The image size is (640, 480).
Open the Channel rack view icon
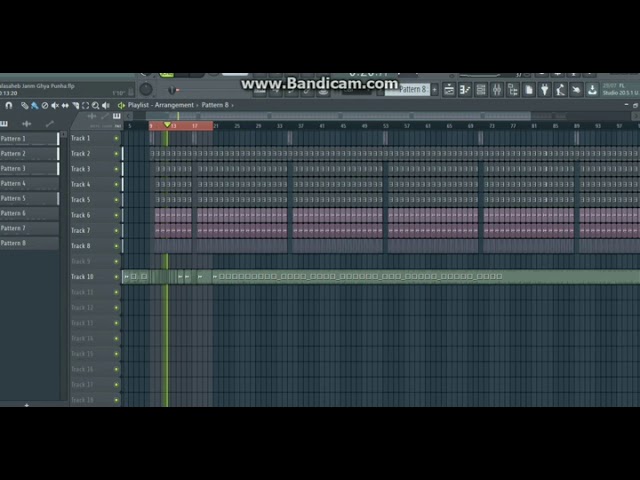pyautogui.click(x=481, y=89)
